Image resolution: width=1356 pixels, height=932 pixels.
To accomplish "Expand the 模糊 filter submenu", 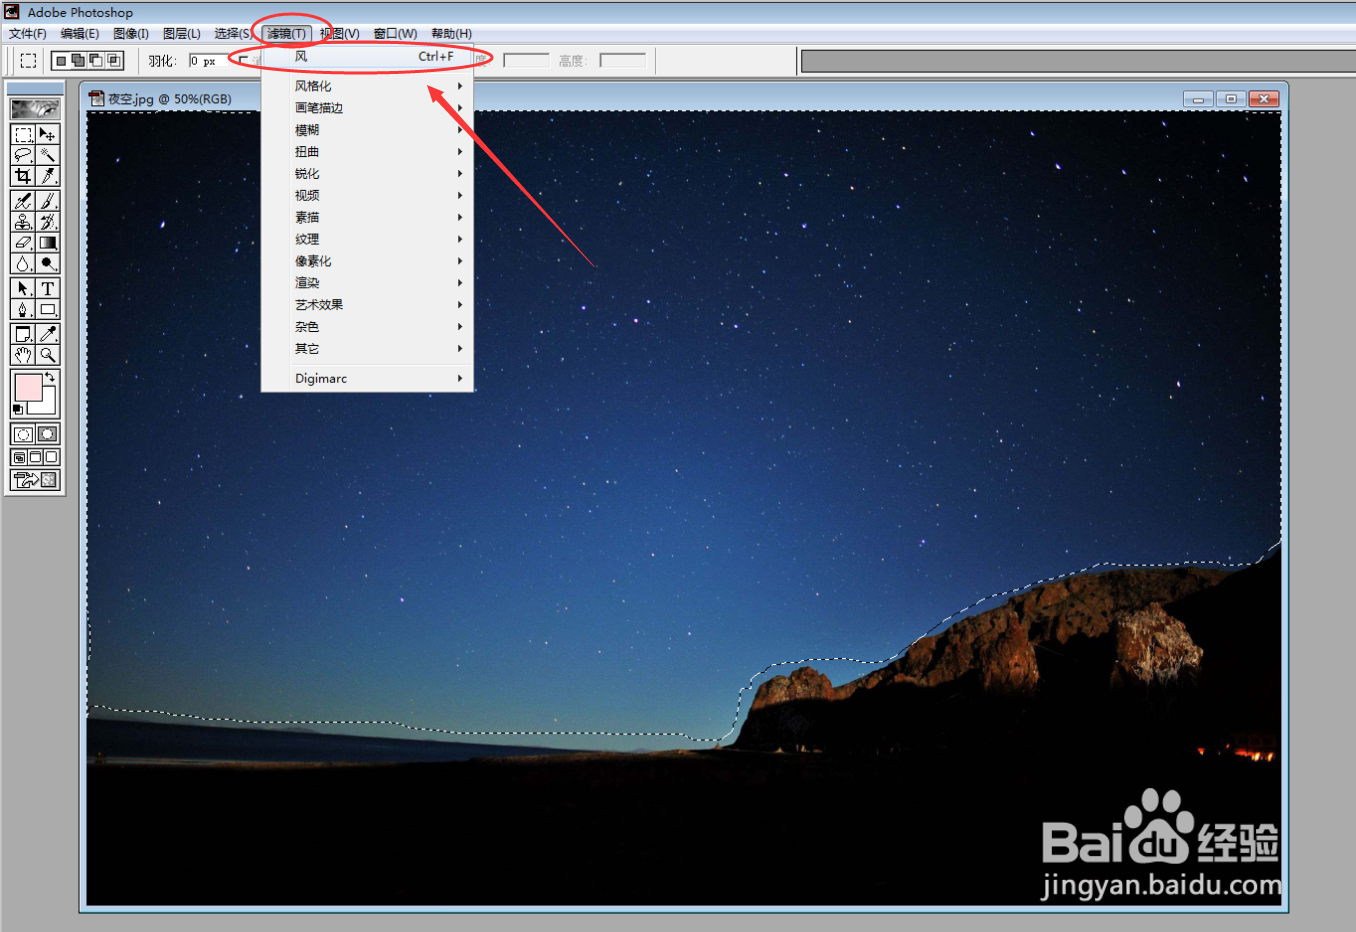I will pos(367,130).
